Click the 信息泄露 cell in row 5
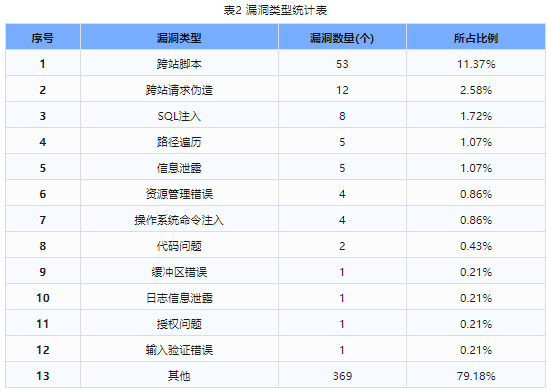The height and width of the screenshot is (391, 550). (x=179, y=168)
